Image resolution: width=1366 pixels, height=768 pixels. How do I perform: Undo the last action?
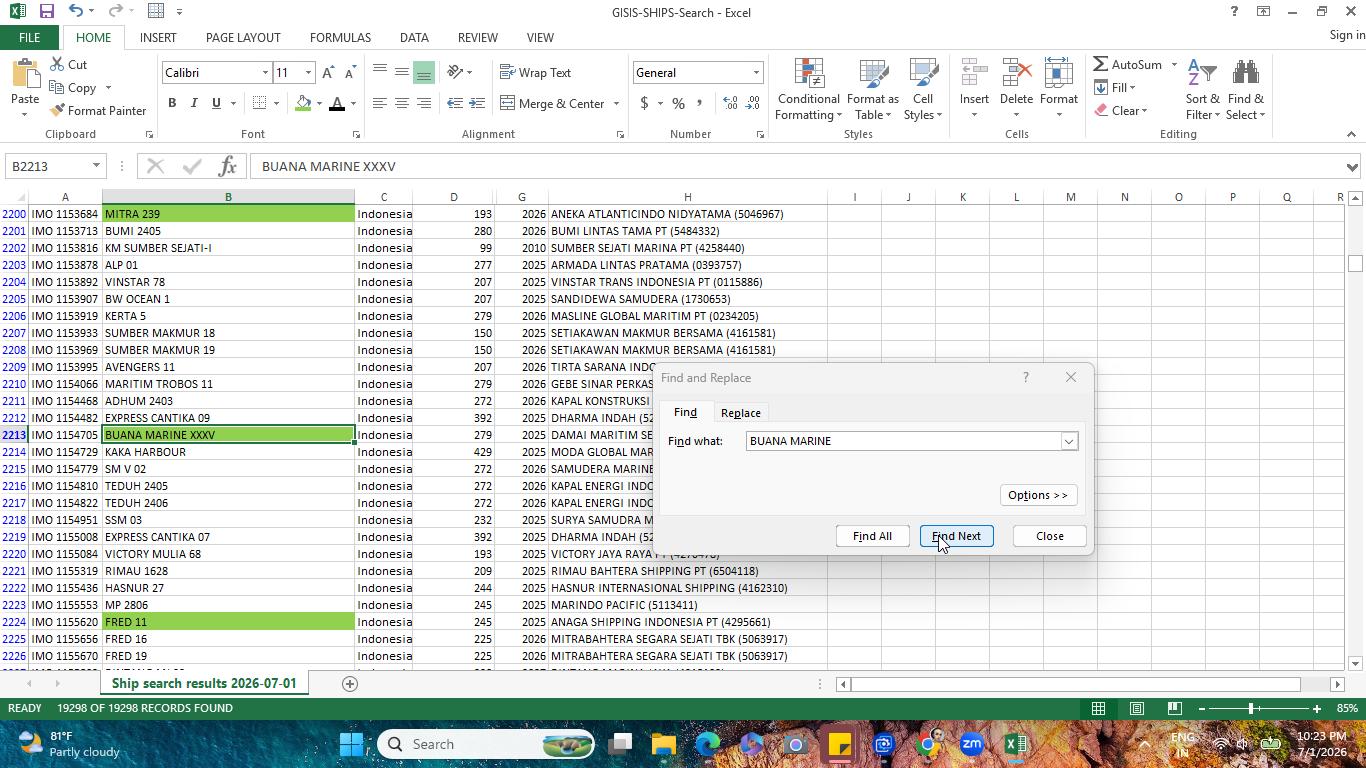[x=76, y=12]
